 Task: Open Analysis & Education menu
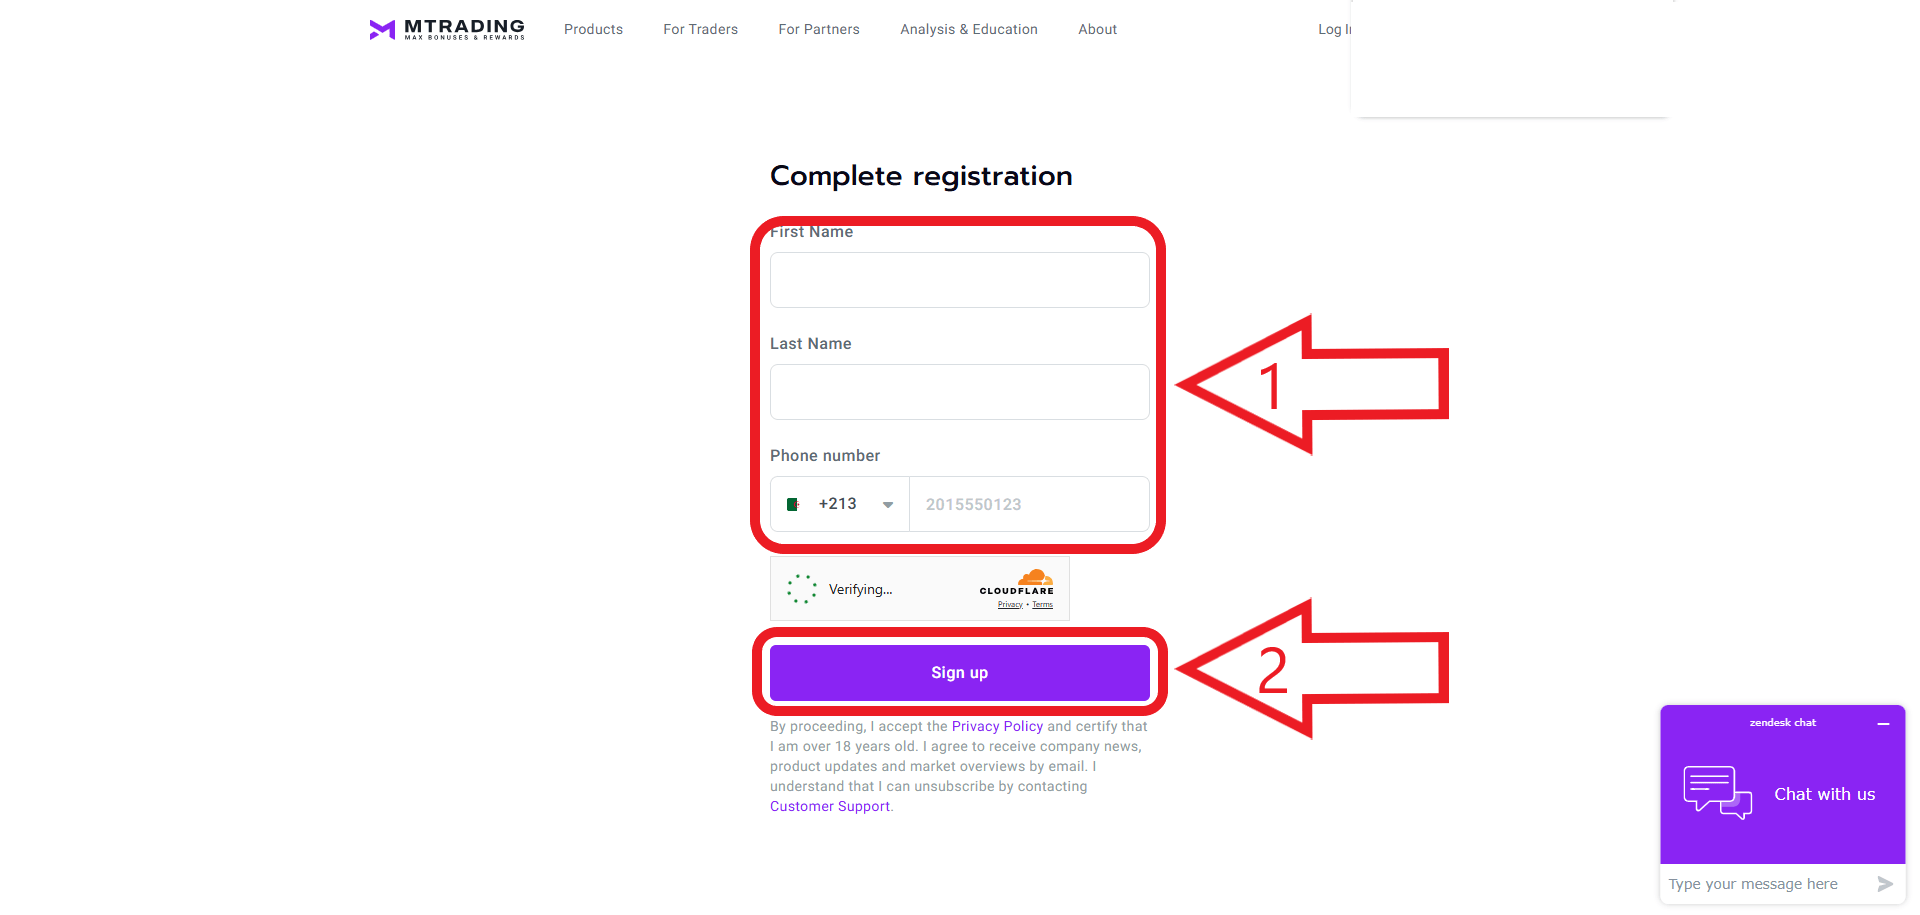(x=969, y=29)
